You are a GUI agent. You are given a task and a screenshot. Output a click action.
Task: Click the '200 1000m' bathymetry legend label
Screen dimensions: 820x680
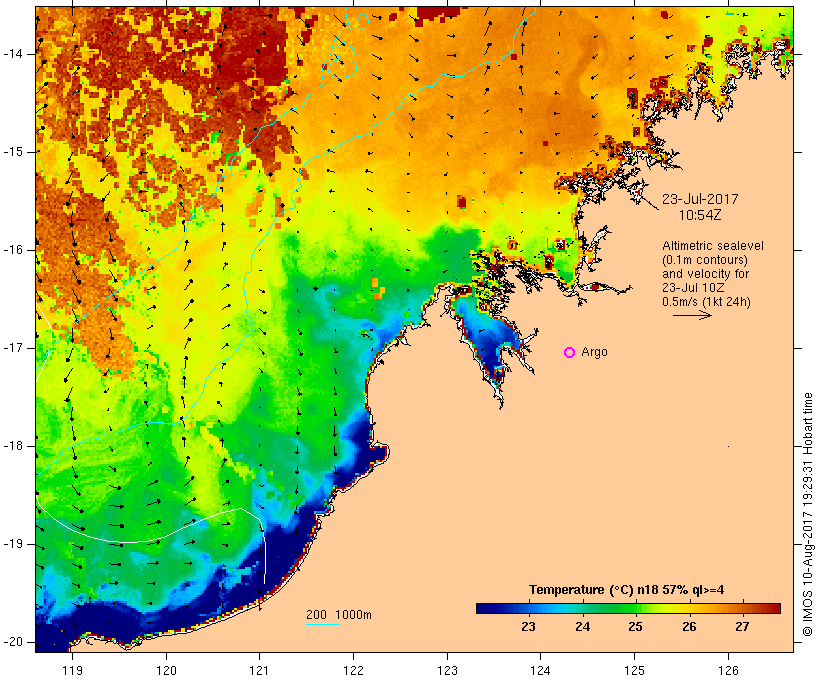click(x=339, y=615)
